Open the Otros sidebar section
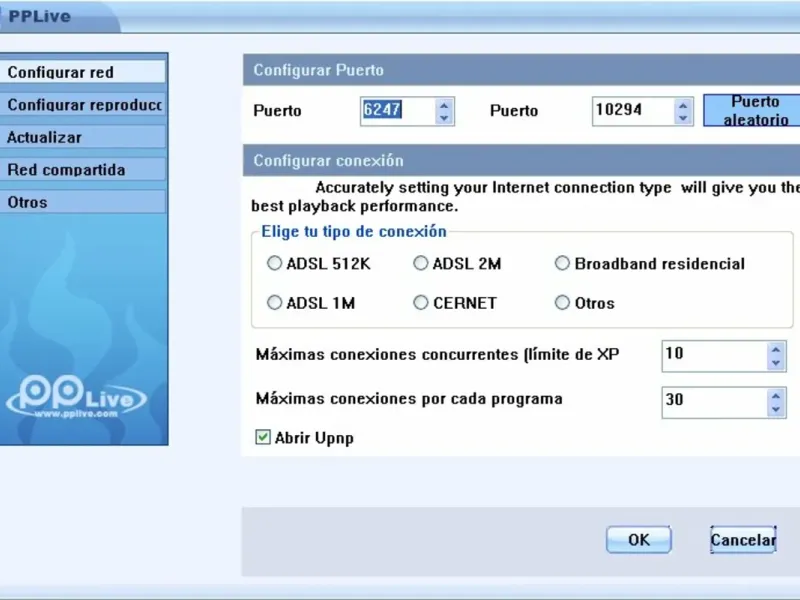This screenshot has height=600, width=800. coord(83,203)
